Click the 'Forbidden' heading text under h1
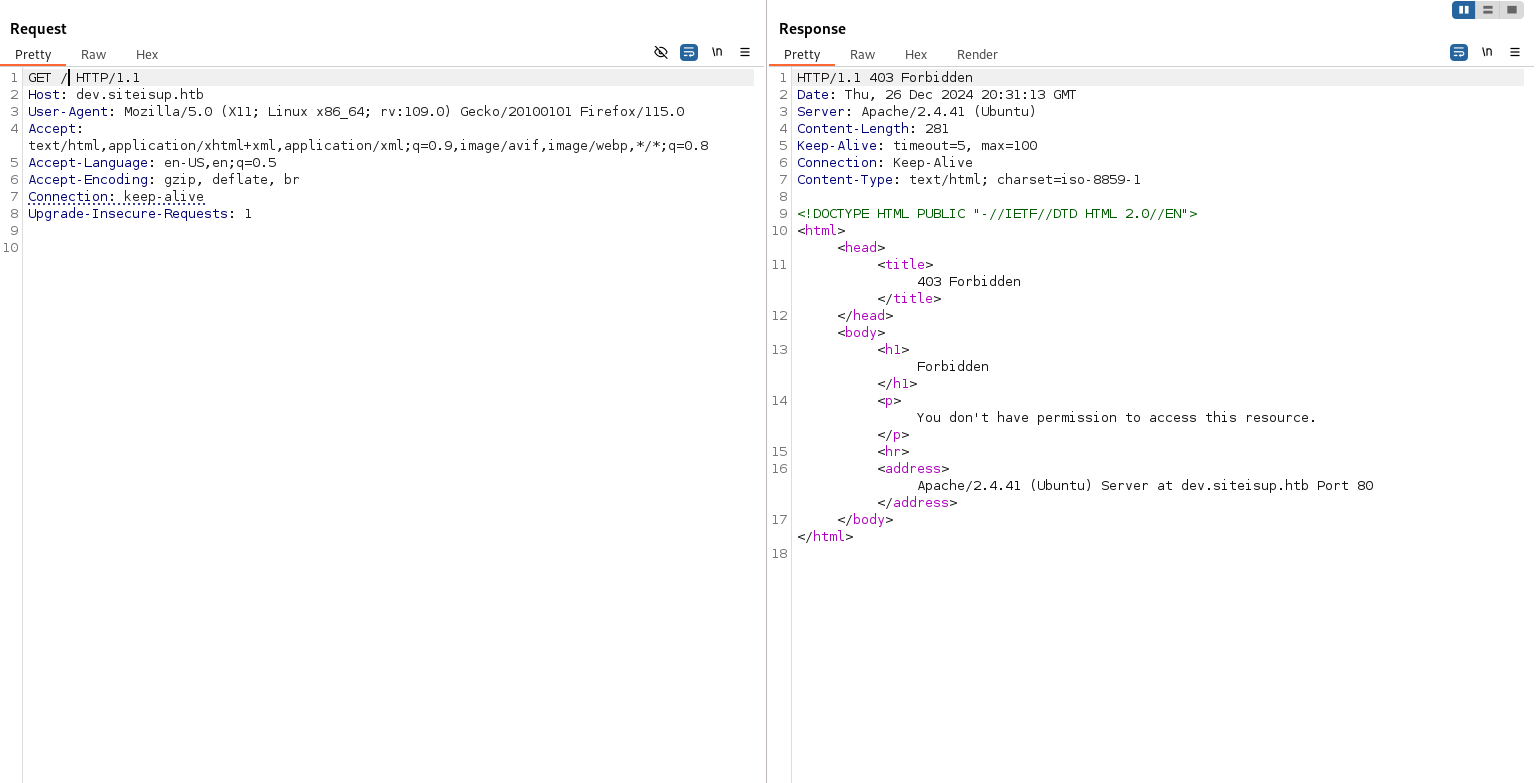Viewport: 1536px width, 783px height. (953, 366)
